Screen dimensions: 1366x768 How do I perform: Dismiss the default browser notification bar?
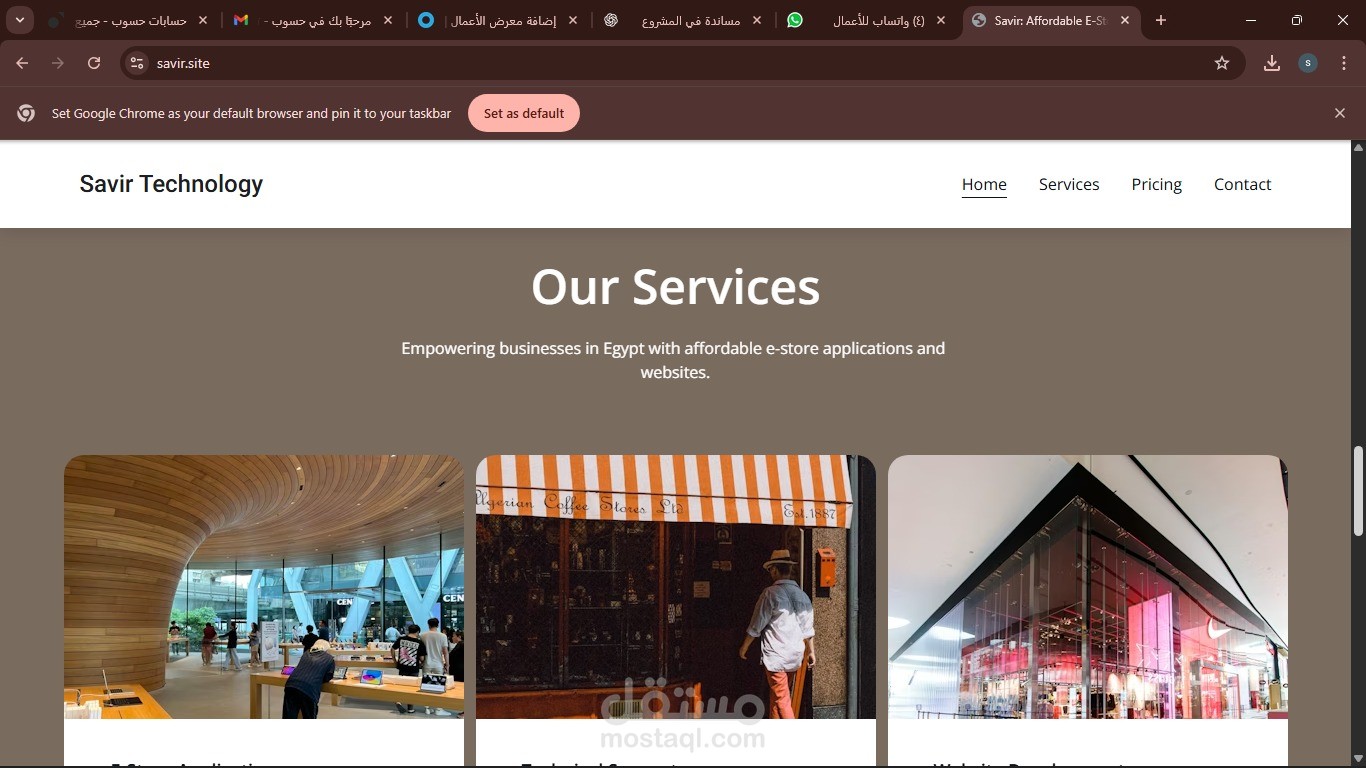tap(1340, 113)
